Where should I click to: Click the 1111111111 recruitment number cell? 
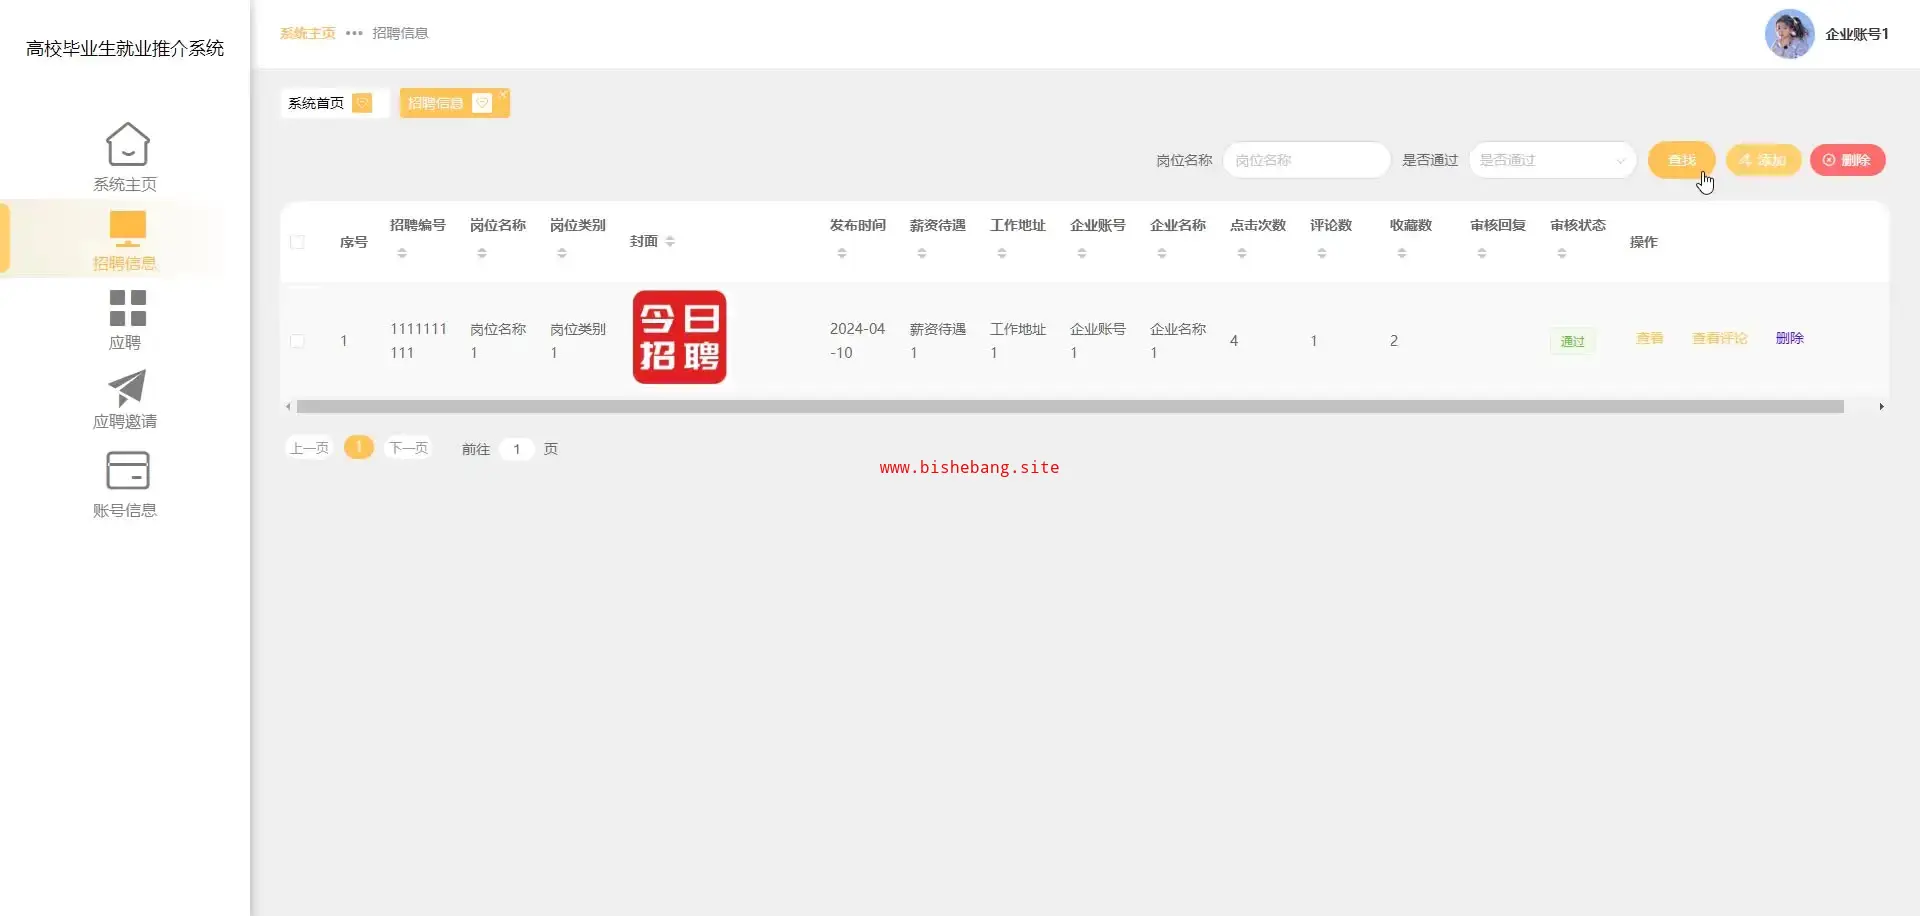(418, 341)
